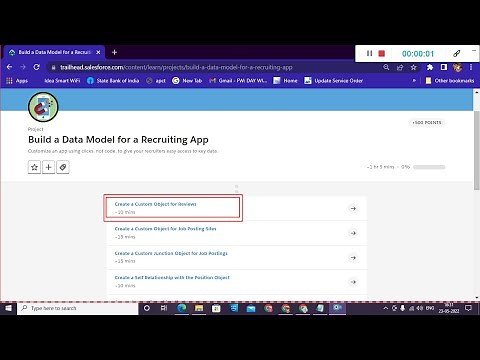Click the scrollbar down arrow
The height and width of the screenshot is (360, 480).
477,298
